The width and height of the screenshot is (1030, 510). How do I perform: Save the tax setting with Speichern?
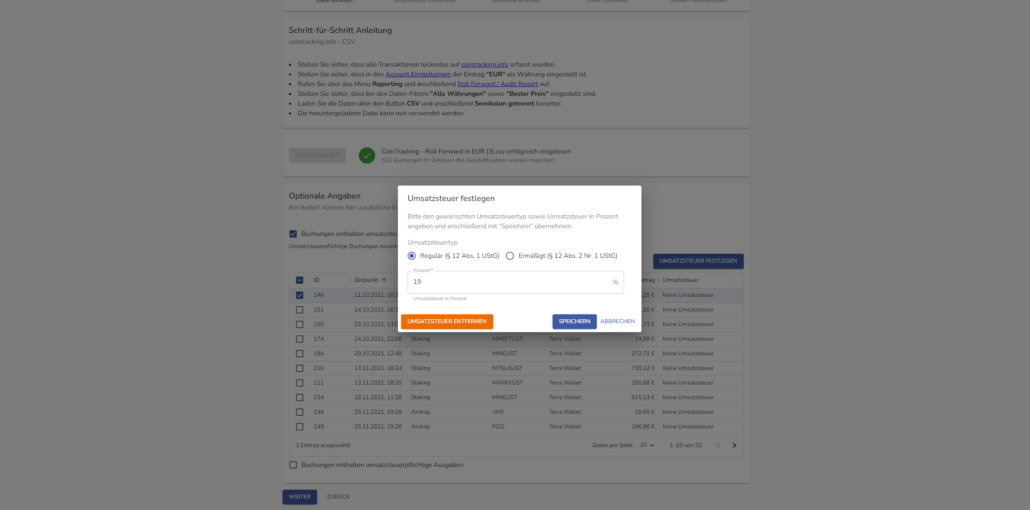[574, 321]
